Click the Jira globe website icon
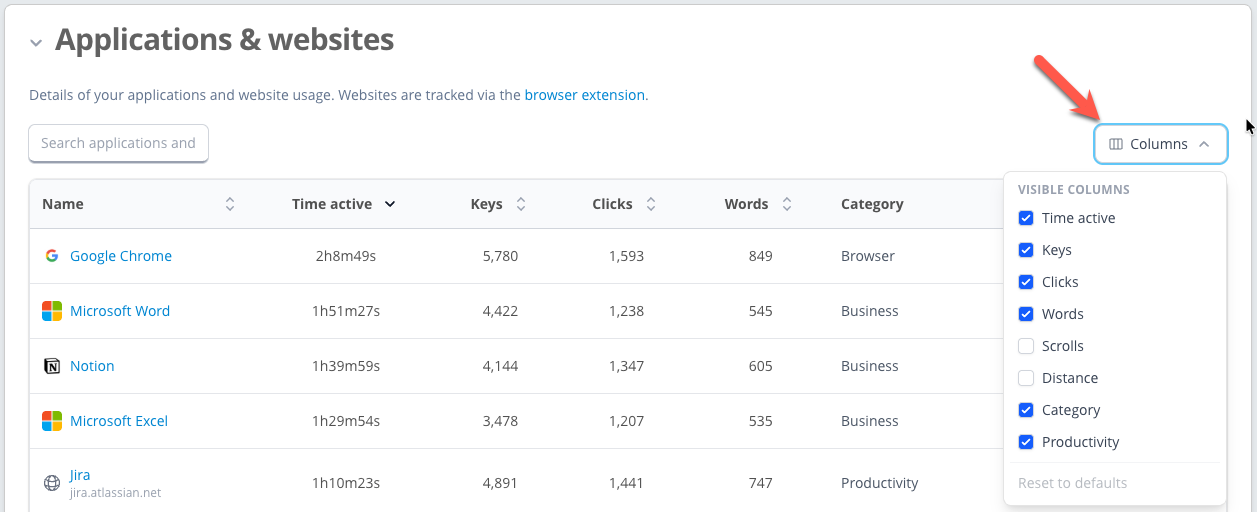This screenshot has height=512, width=1257. coord(52,483)
